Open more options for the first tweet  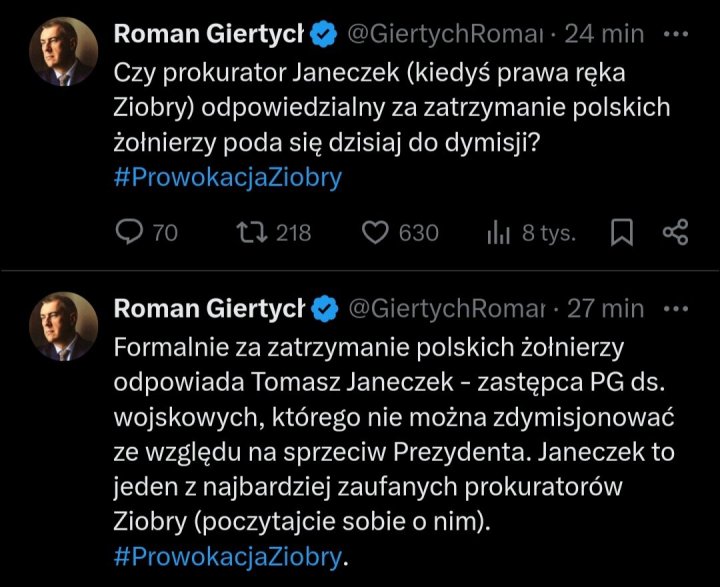click(677, 33)
